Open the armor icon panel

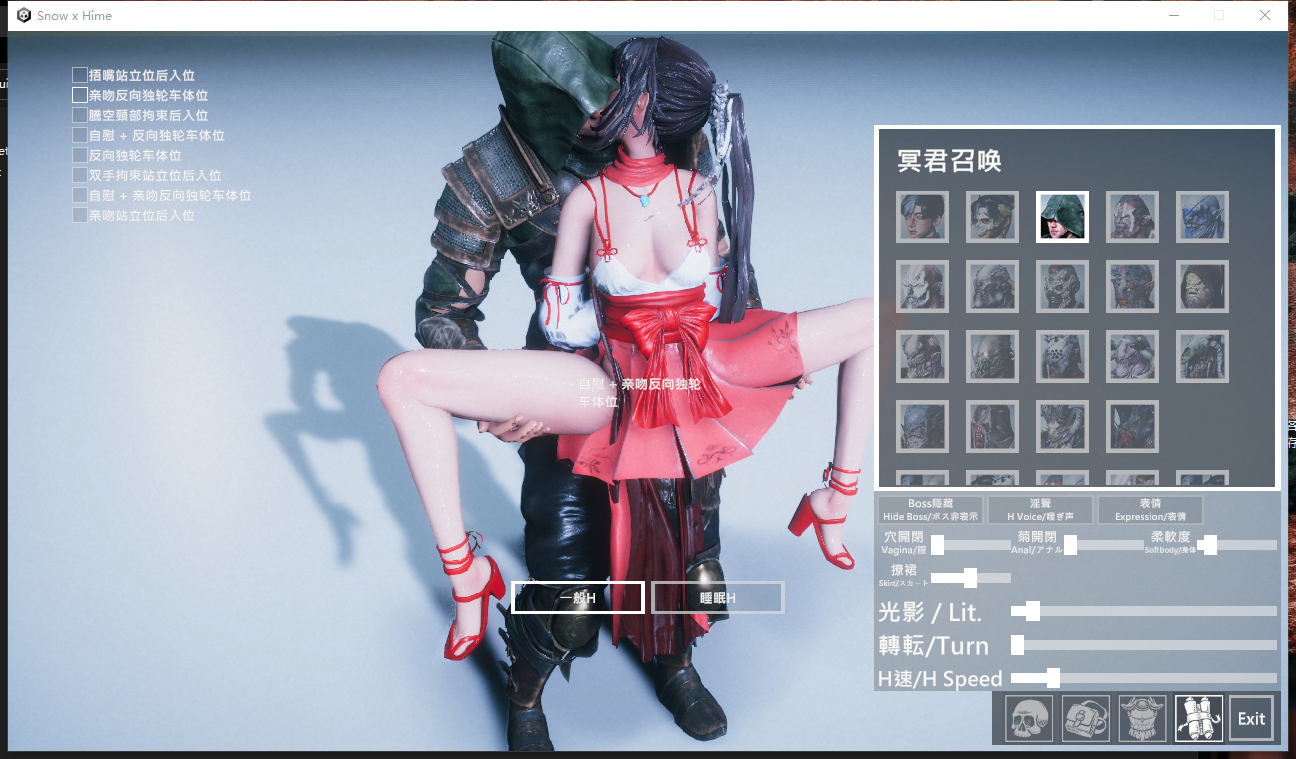tap(1143, 719)
